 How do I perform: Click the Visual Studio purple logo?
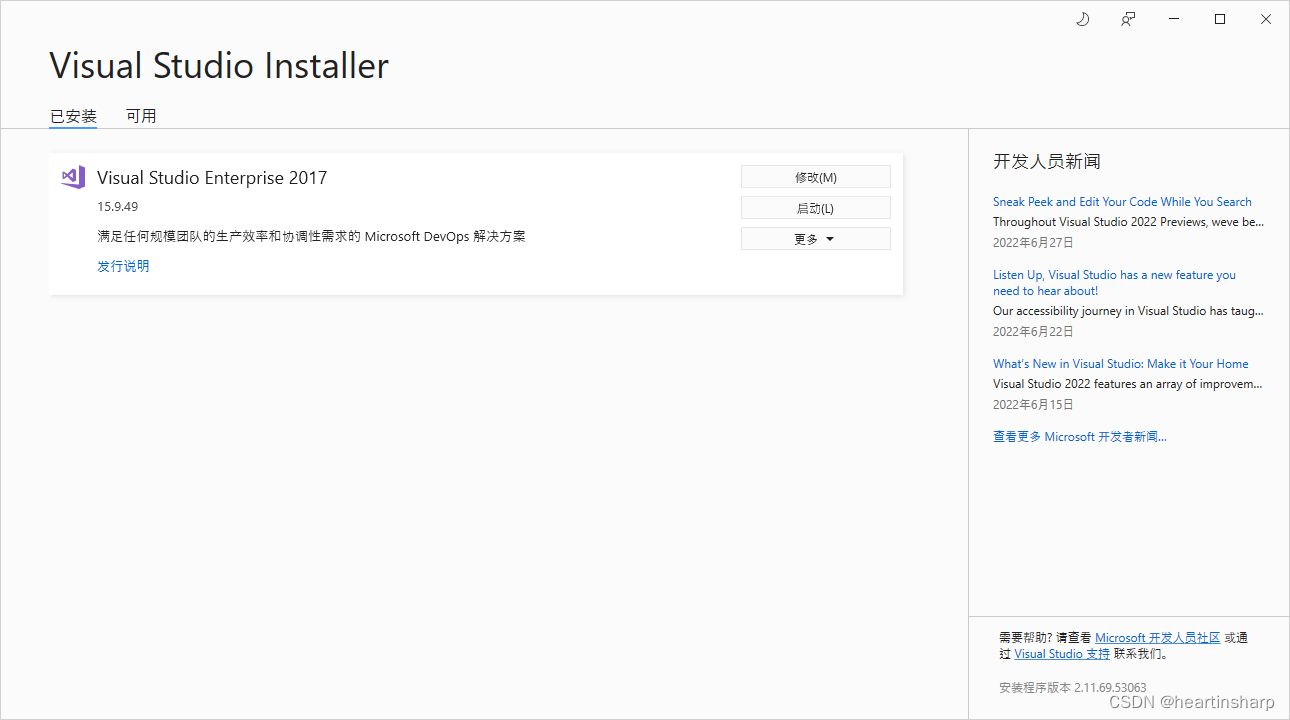tap(73, 177)
